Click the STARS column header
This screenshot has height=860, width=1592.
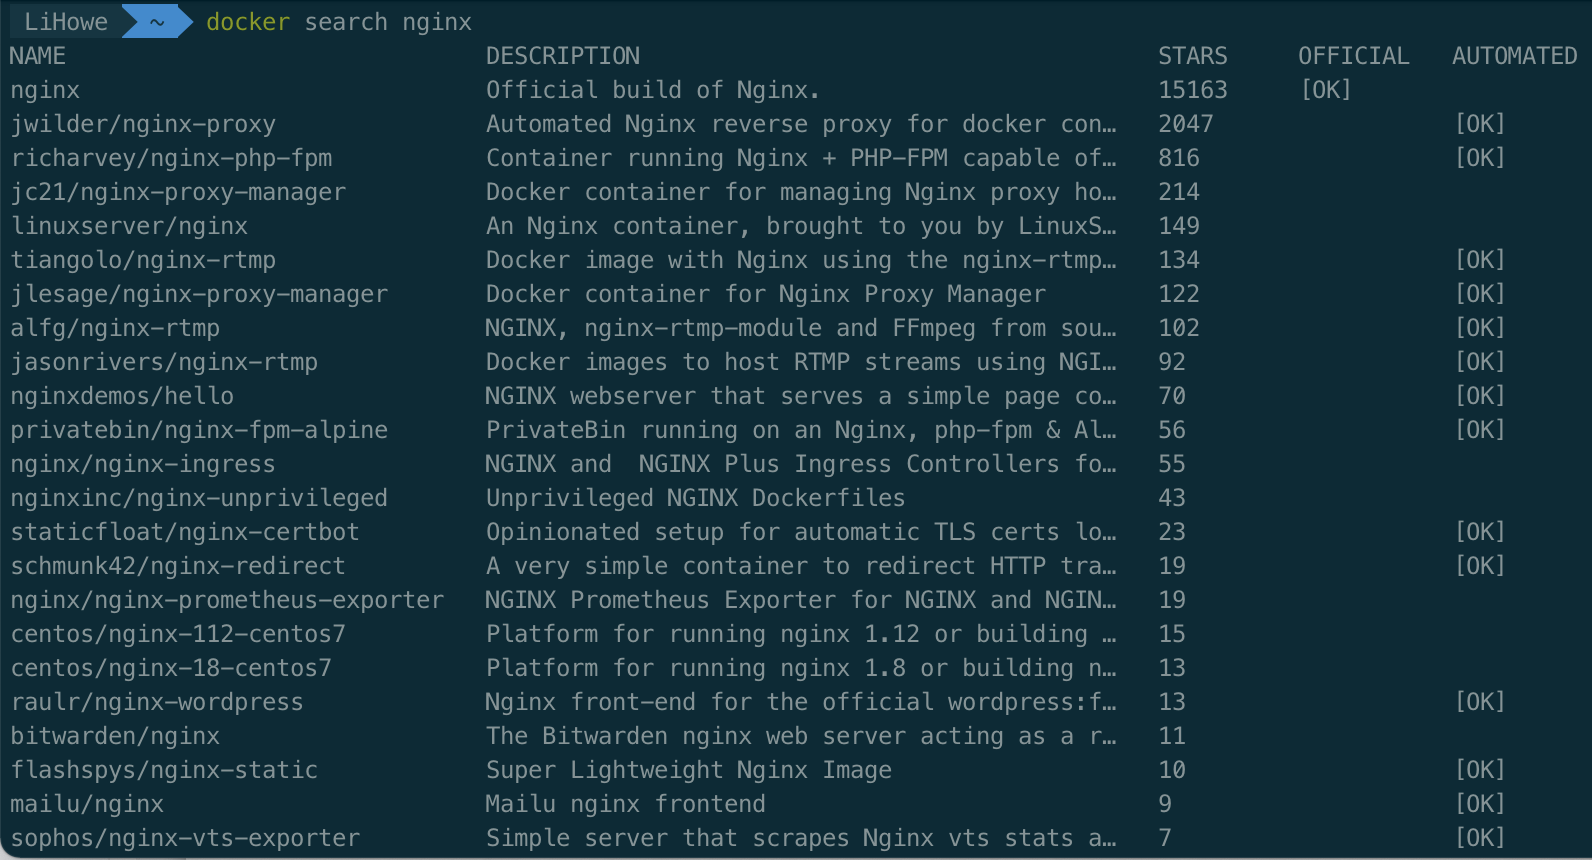click(1192, 56)
